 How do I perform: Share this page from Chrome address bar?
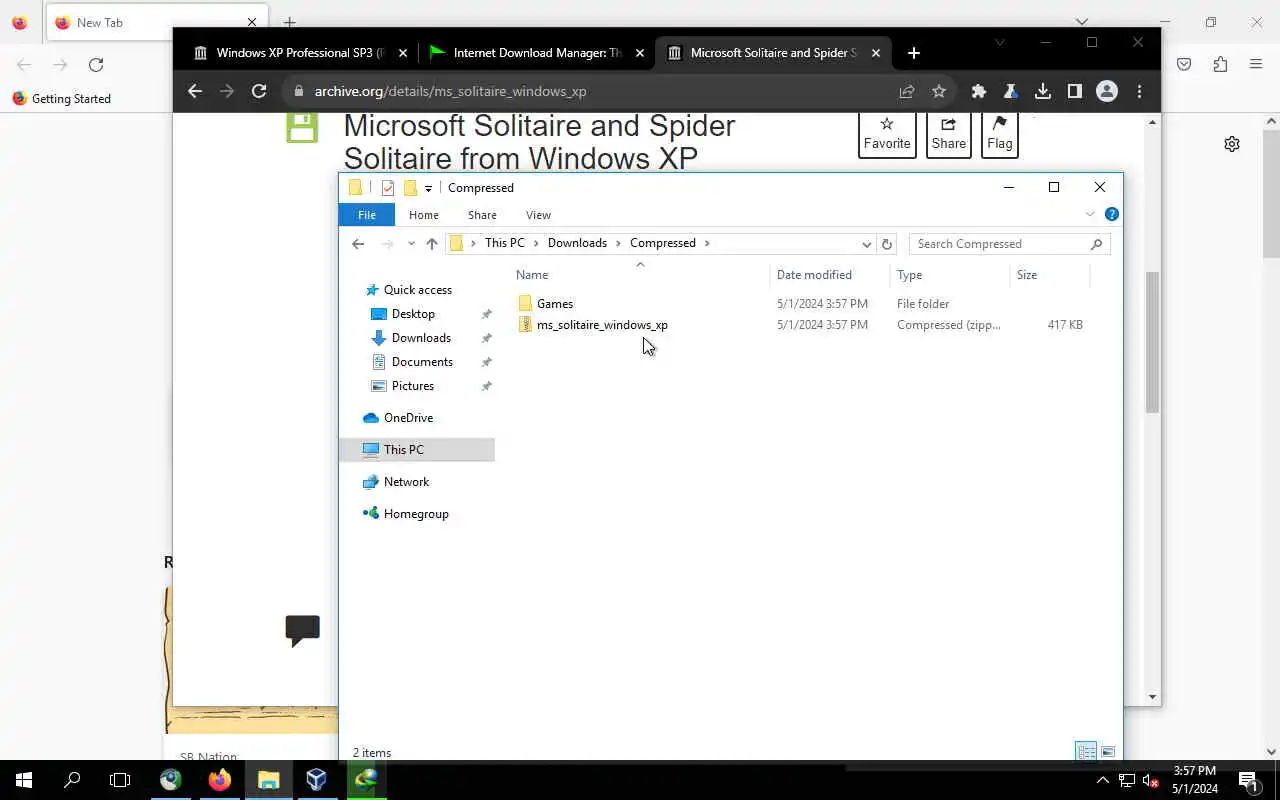(x=907, y=91)
